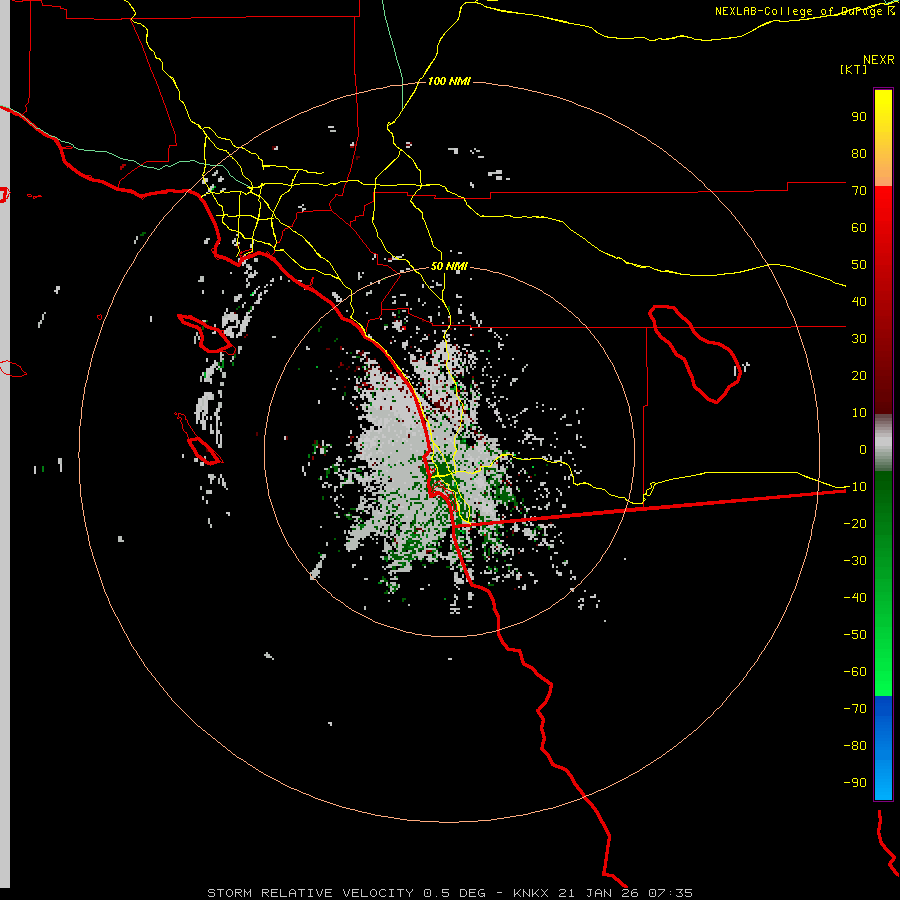This screenshot has width=900, height=900.
Task: Click the red Salton Sea outline
Action: 695,354
